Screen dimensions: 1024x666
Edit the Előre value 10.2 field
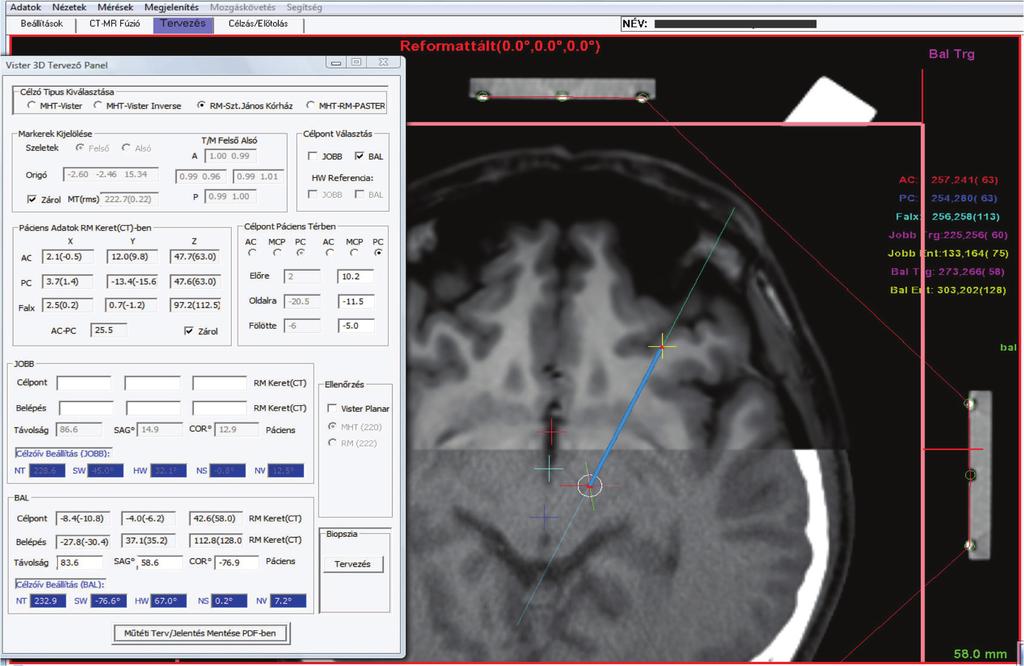(x=356, y=276)
